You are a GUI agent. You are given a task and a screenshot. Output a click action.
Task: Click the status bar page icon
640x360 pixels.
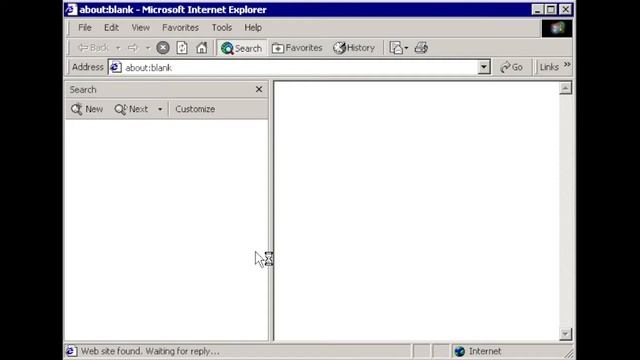click(71, 351)
